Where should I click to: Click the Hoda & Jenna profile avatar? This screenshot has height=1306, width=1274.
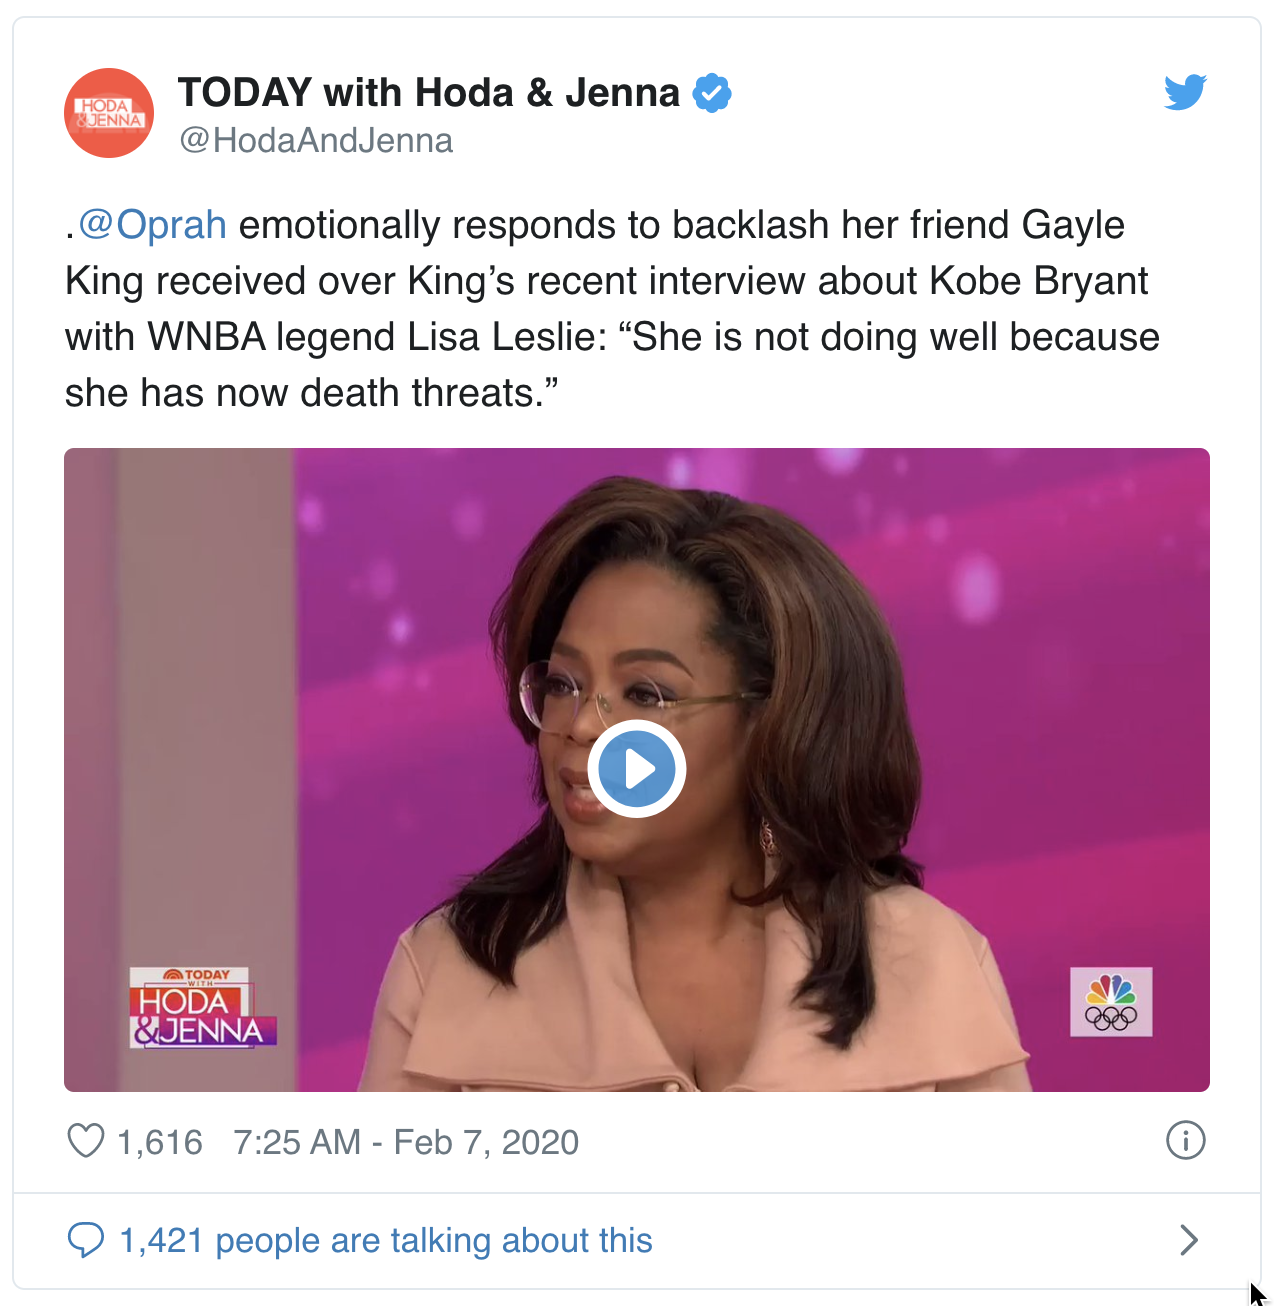(x=109, y=113)
